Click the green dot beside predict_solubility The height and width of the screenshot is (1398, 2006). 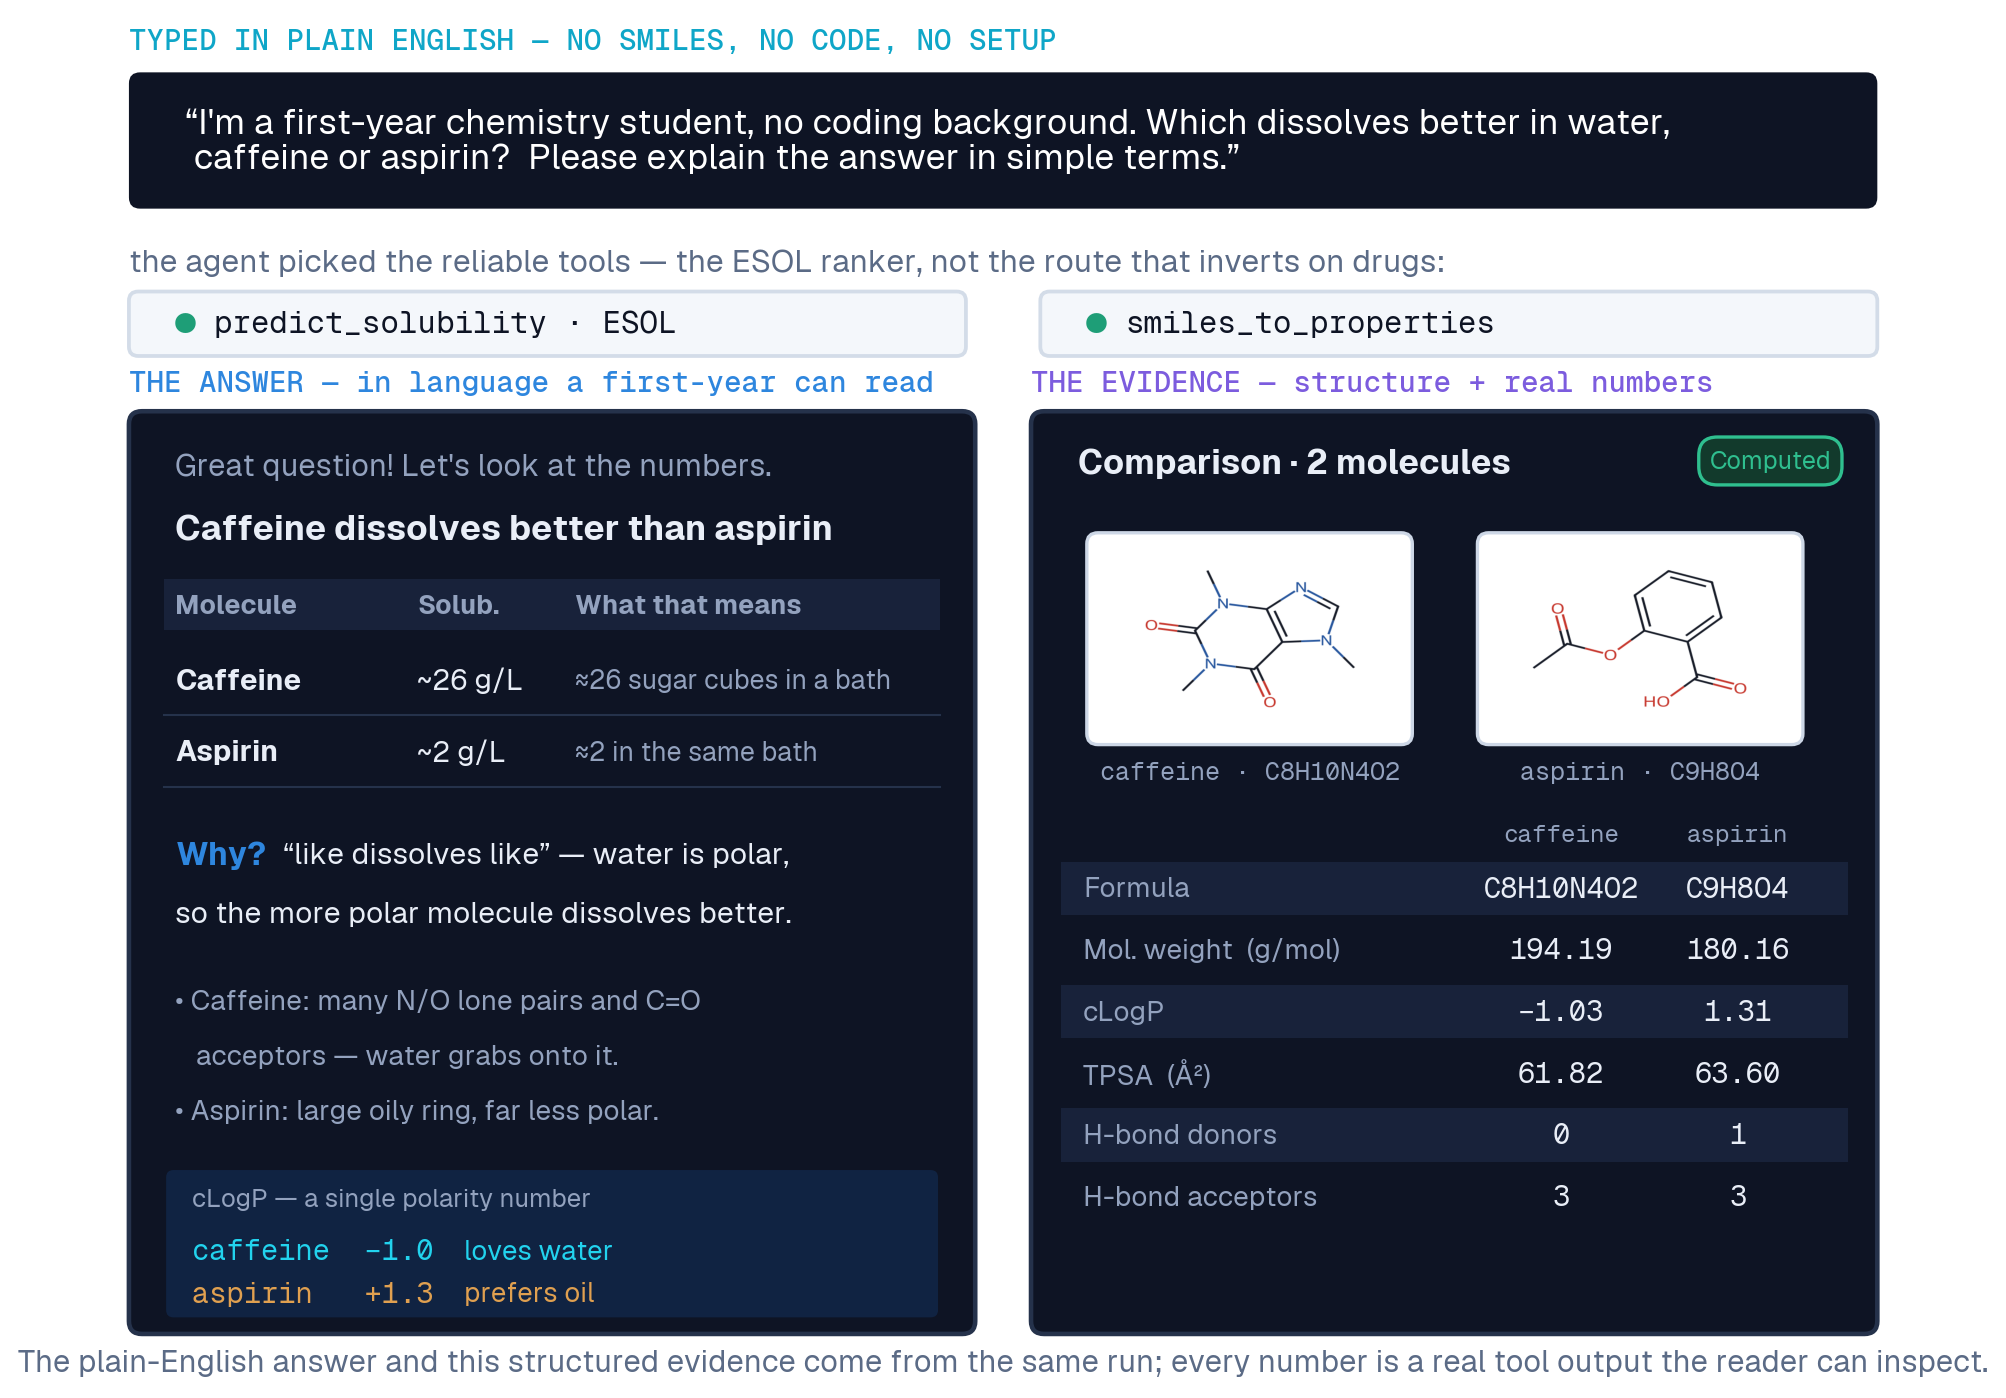[185, 323]
